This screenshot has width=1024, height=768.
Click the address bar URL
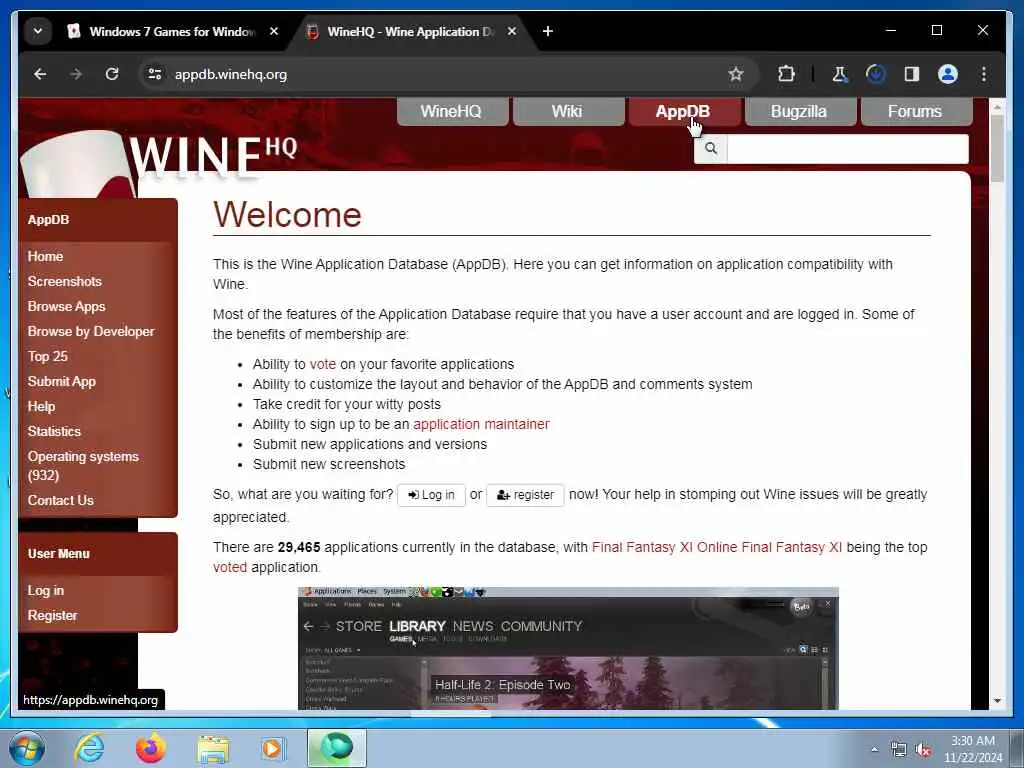231,74
